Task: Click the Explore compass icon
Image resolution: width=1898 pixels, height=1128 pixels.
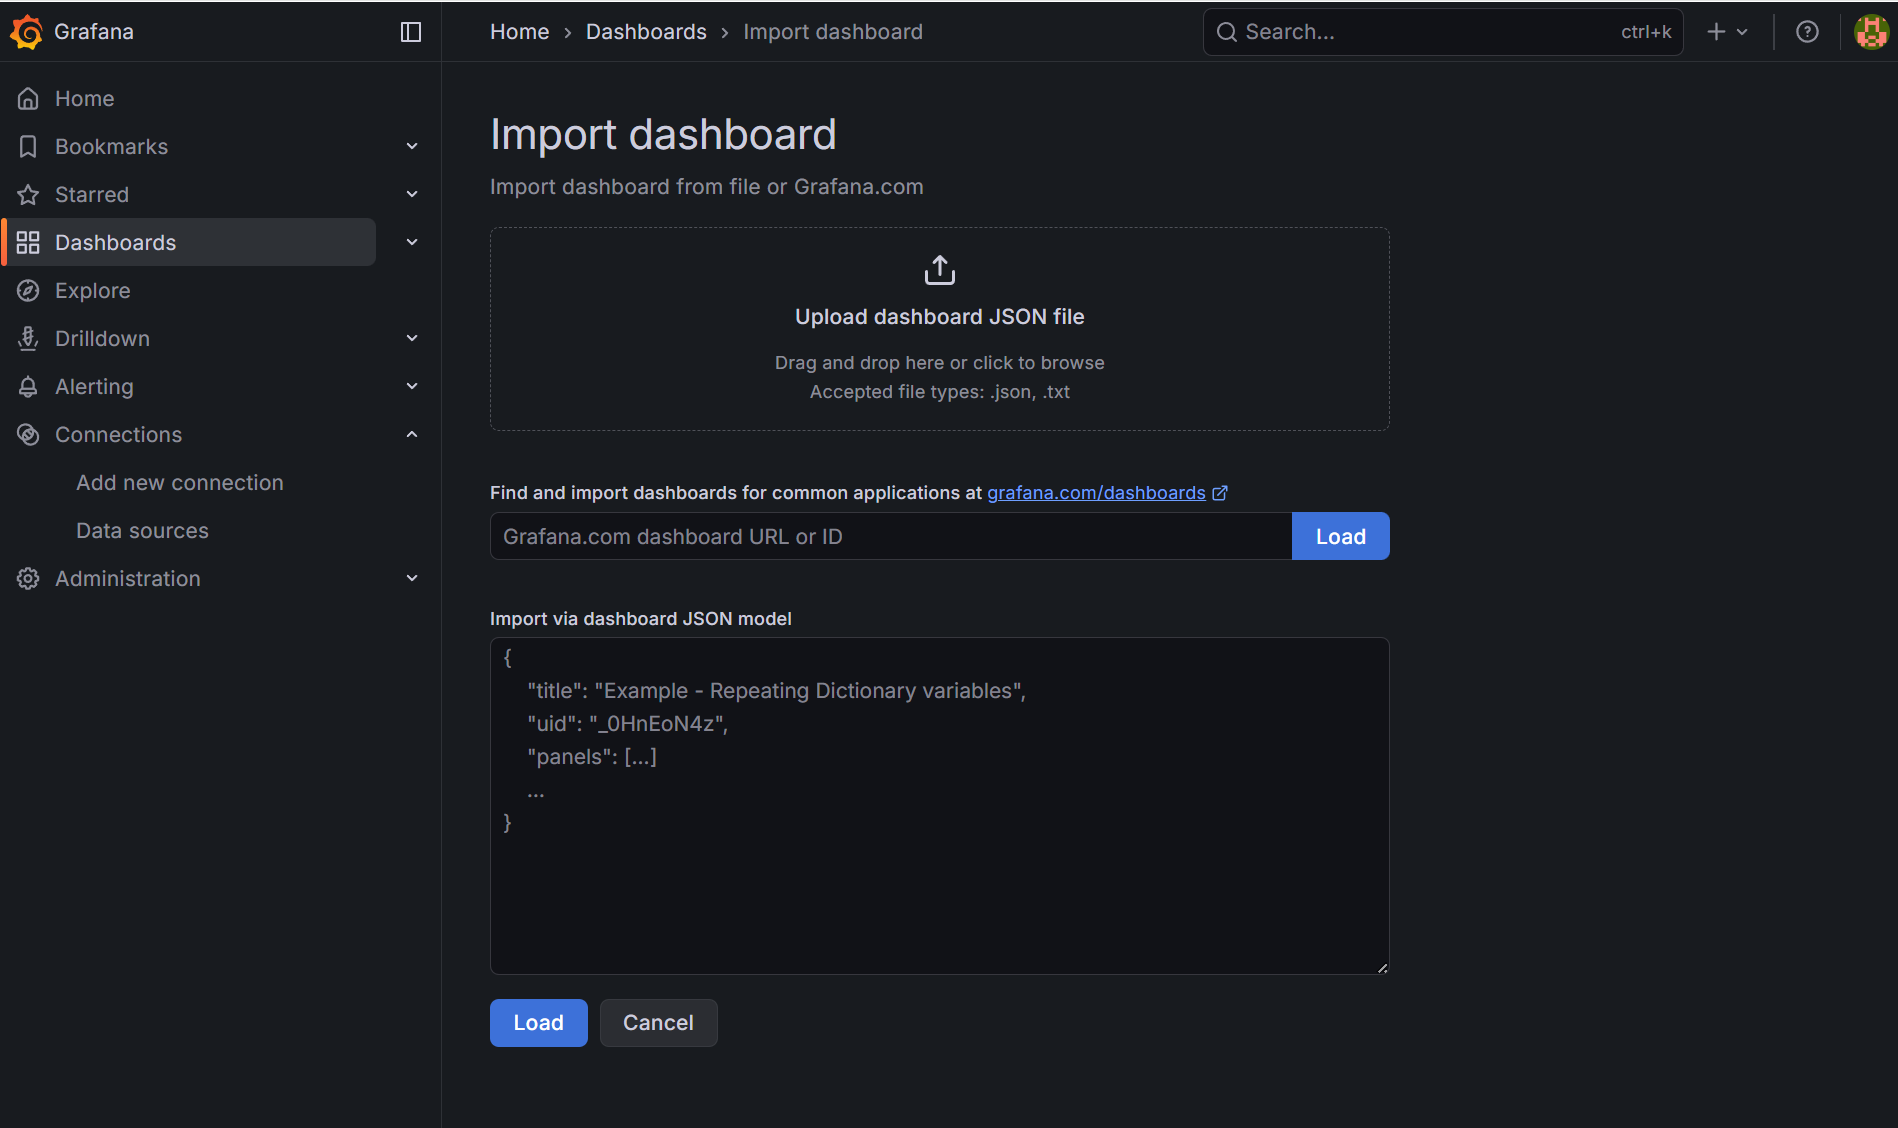Action: 28,291
